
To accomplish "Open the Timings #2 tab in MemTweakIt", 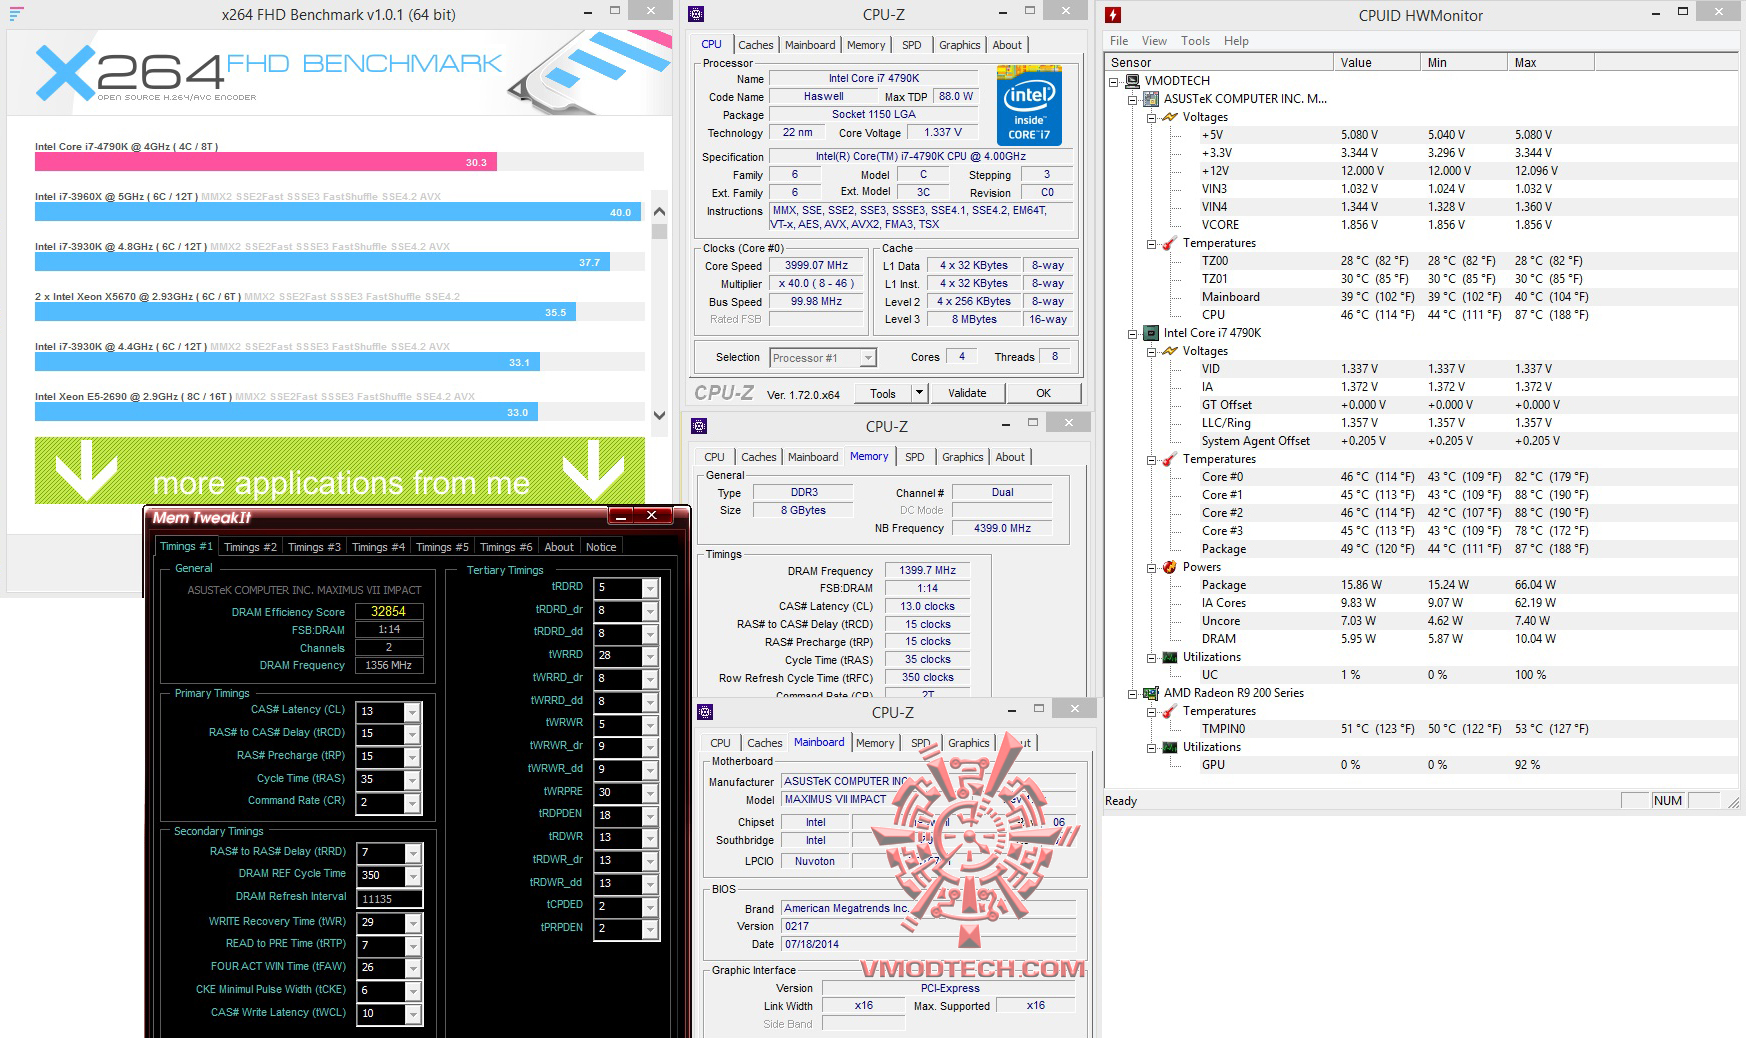I will pyautogui.click(x=250, y=547).
